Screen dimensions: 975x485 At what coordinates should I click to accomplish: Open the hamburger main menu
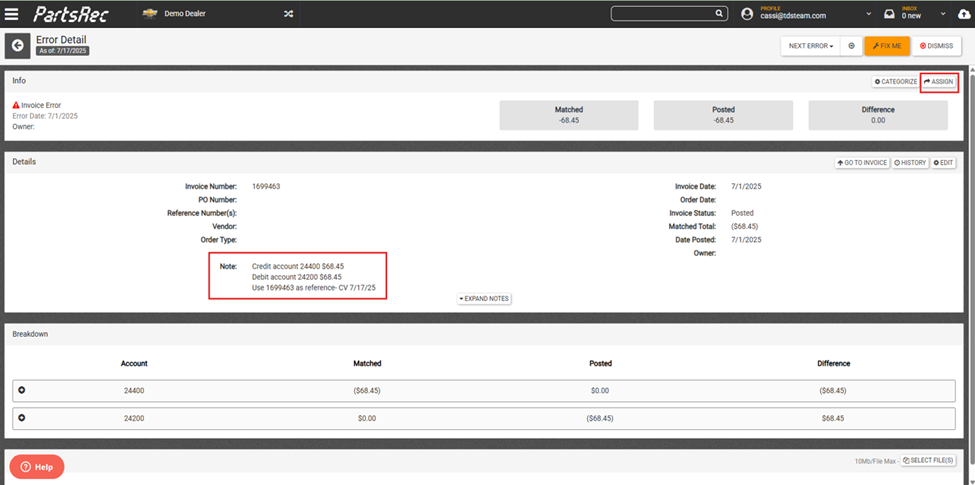coord(11,14)
